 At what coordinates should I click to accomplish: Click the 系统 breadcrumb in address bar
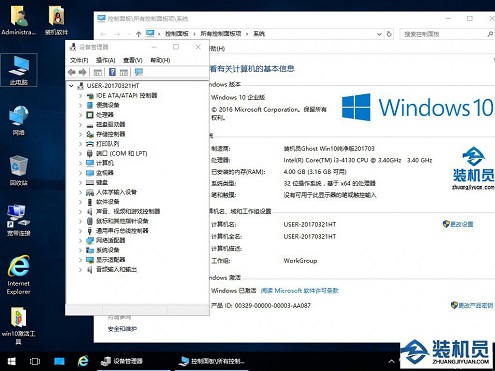pyautogui.click(x=259, y=34)
